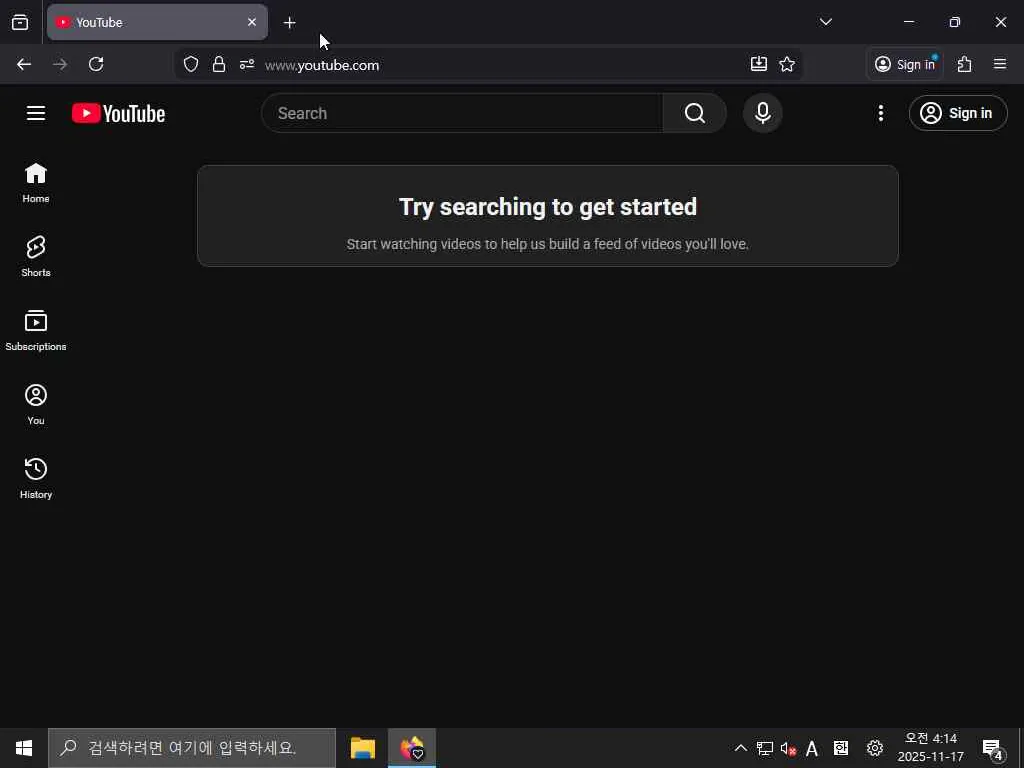Click the Windows taskbar search box
The height and width of the screenshot is (768, 1024).
(192, 748)
